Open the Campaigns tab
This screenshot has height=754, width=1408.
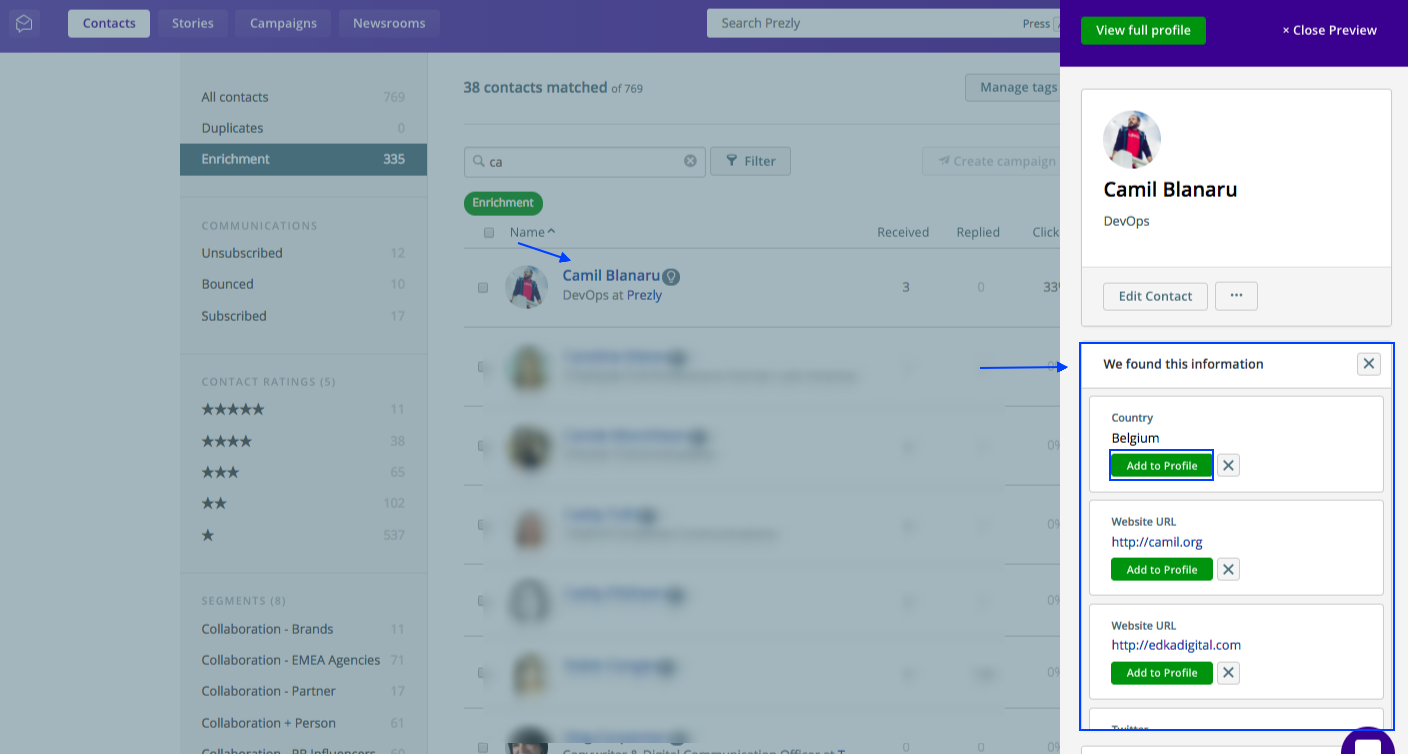tap(283, 23)
